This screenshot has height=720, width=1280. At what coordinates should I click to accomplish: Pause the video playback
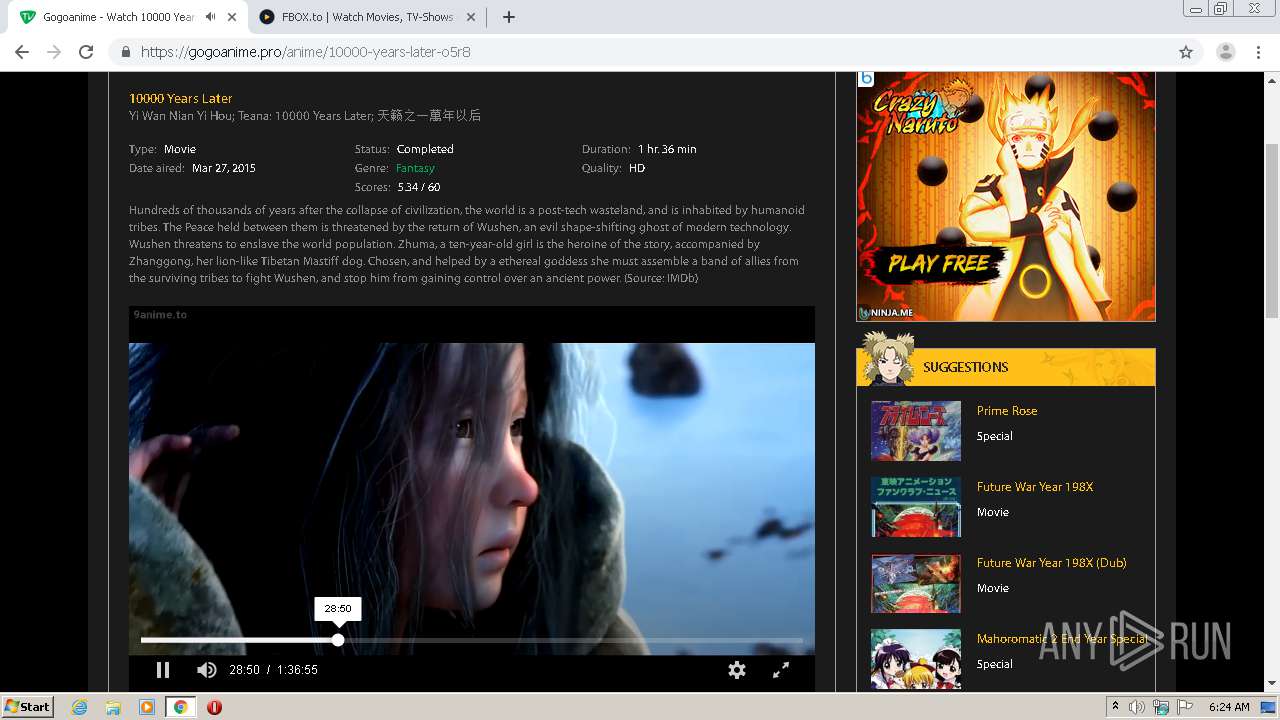[x=163, y=670]
